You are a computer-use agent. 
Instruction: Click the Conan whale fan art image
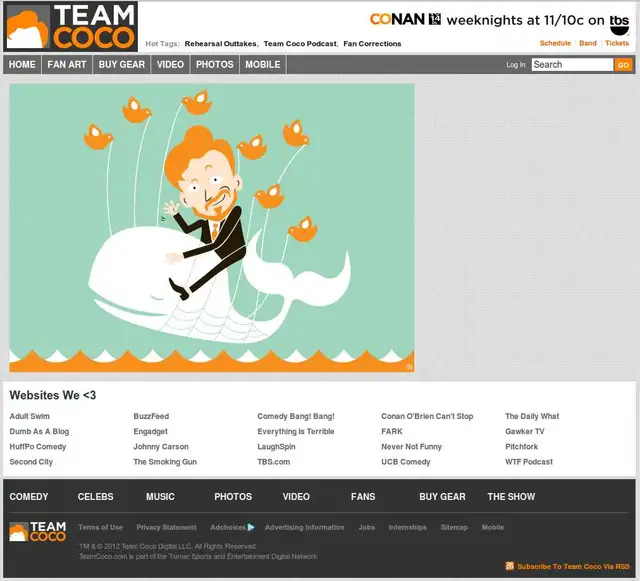pos(212,228)
